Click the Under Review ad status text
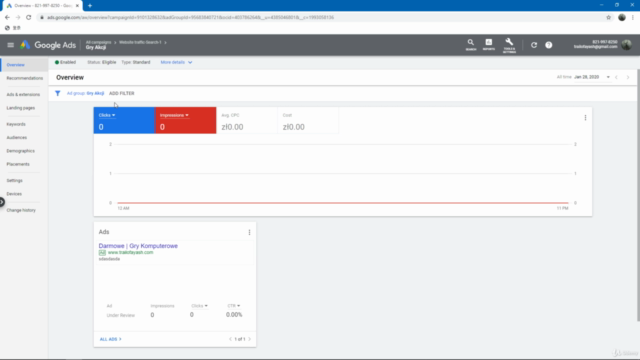 120,315
